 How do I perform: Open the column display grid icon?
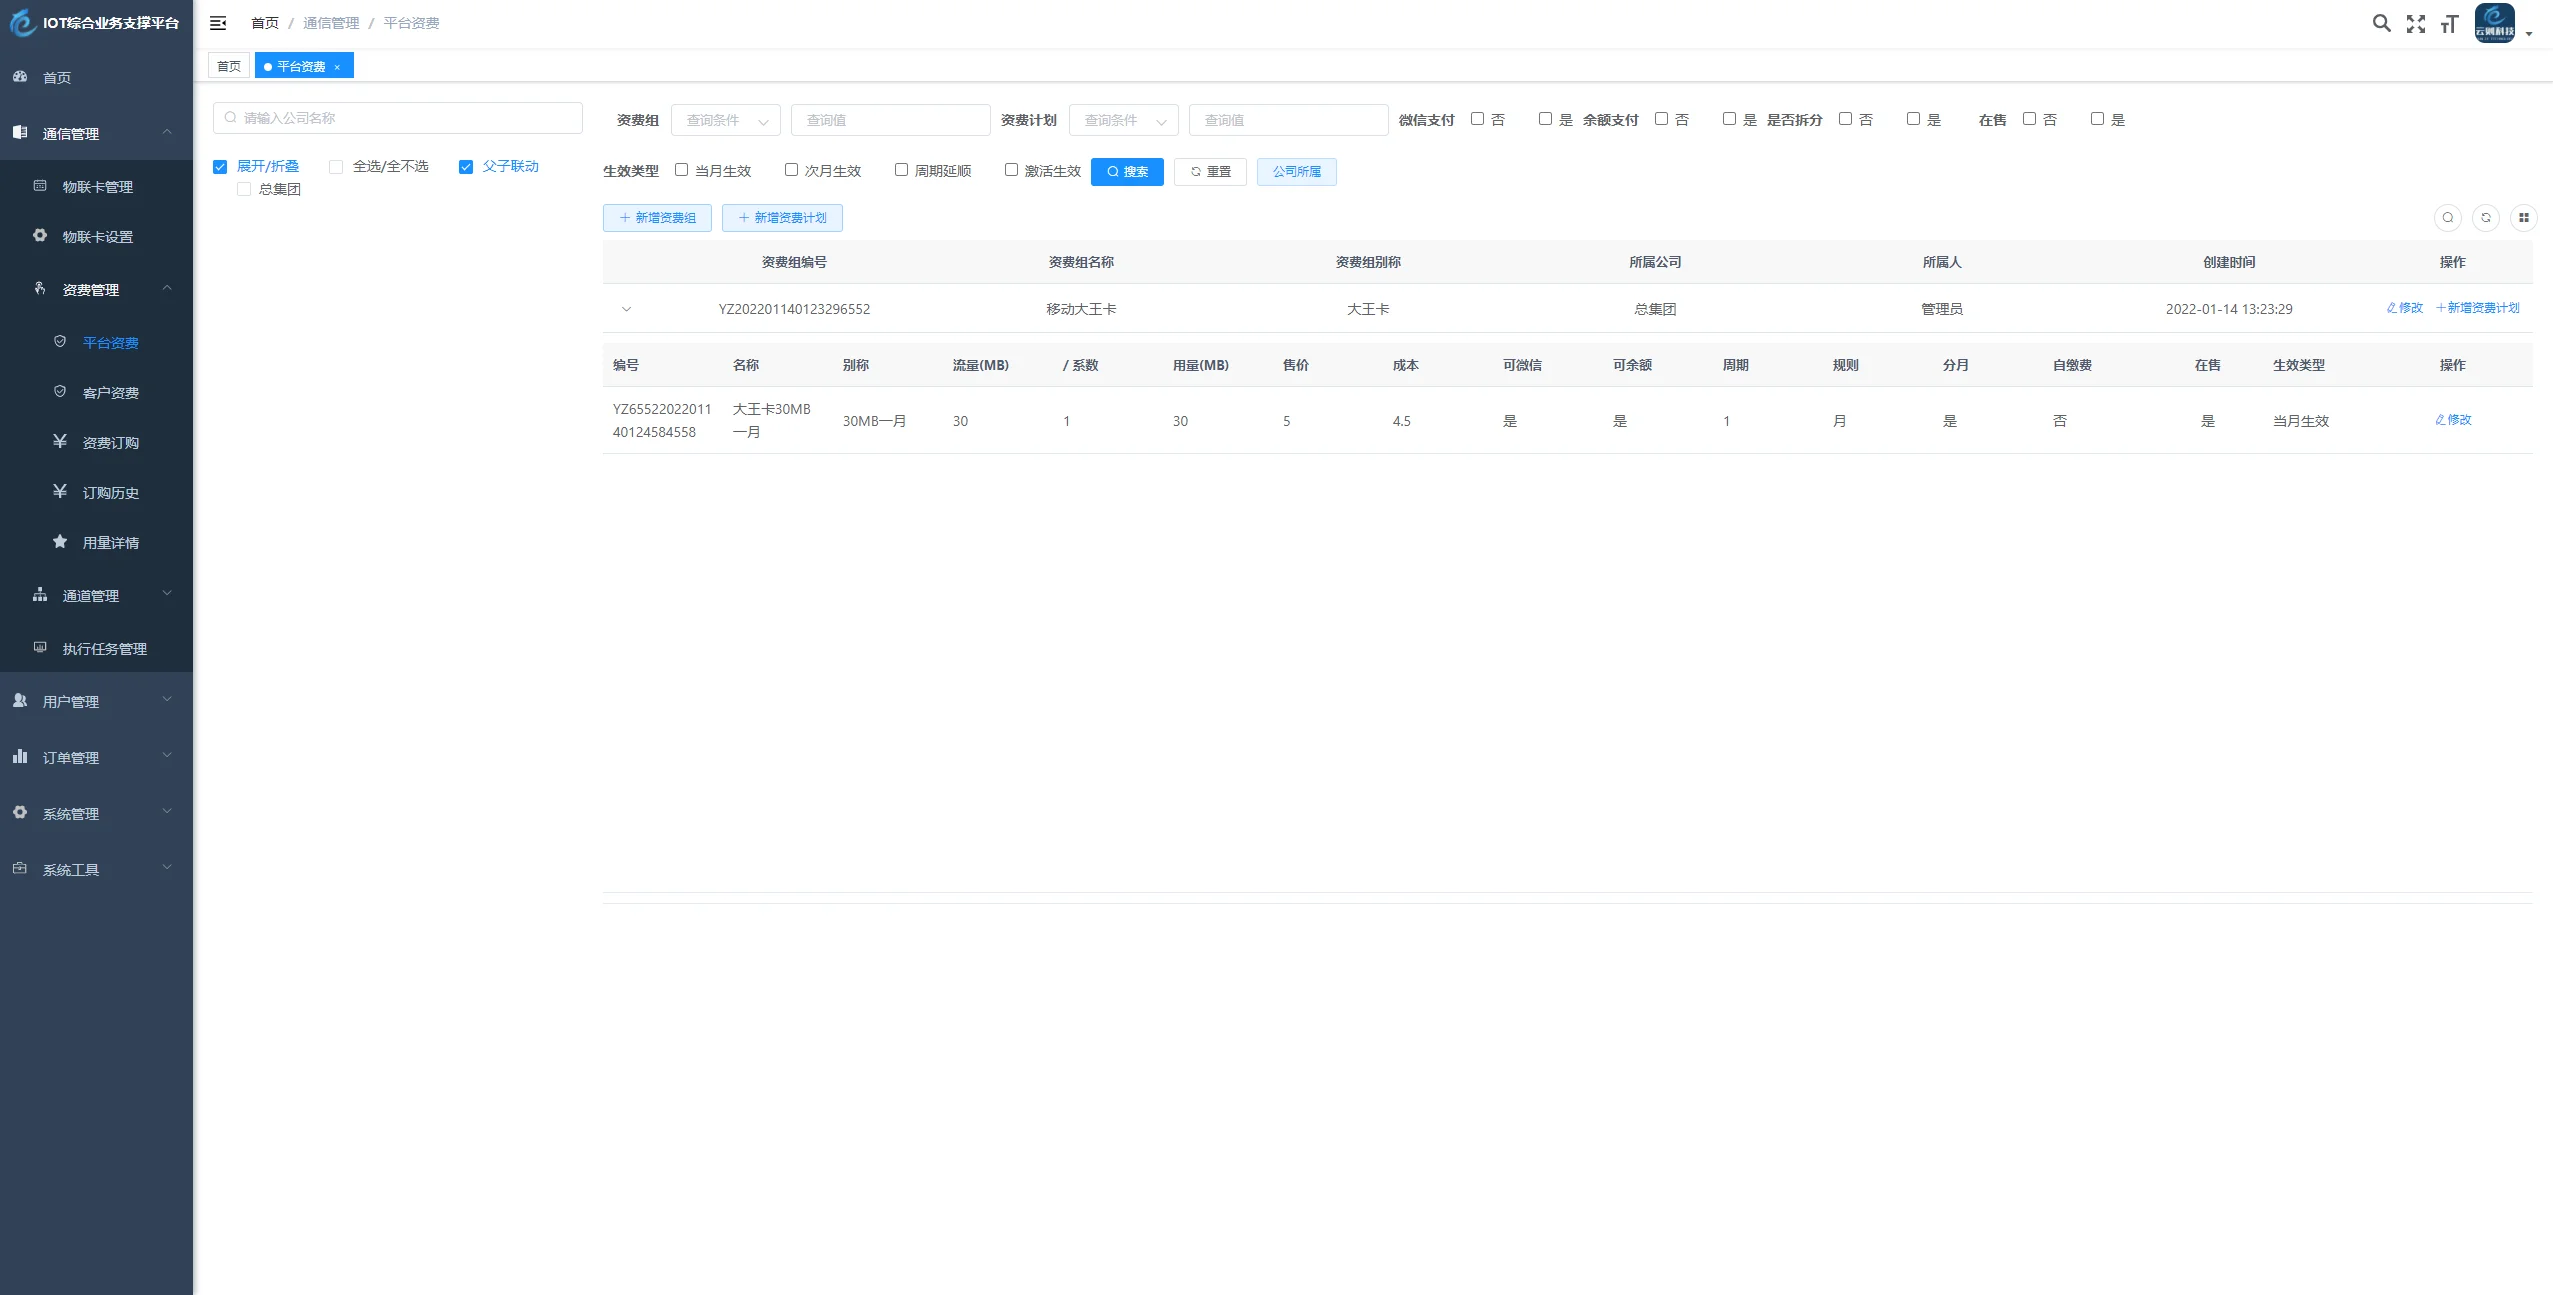pyautogui.click(x=2523, y=218)
